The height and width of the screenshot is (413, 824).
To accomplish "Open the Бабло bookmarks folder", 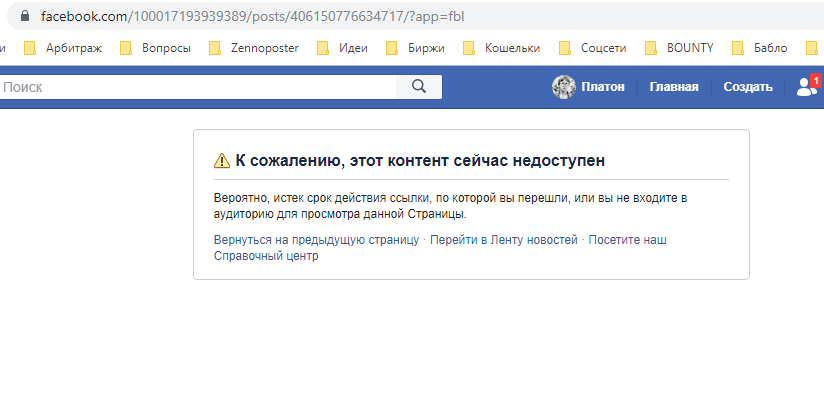I will click(x=760, y=48).
